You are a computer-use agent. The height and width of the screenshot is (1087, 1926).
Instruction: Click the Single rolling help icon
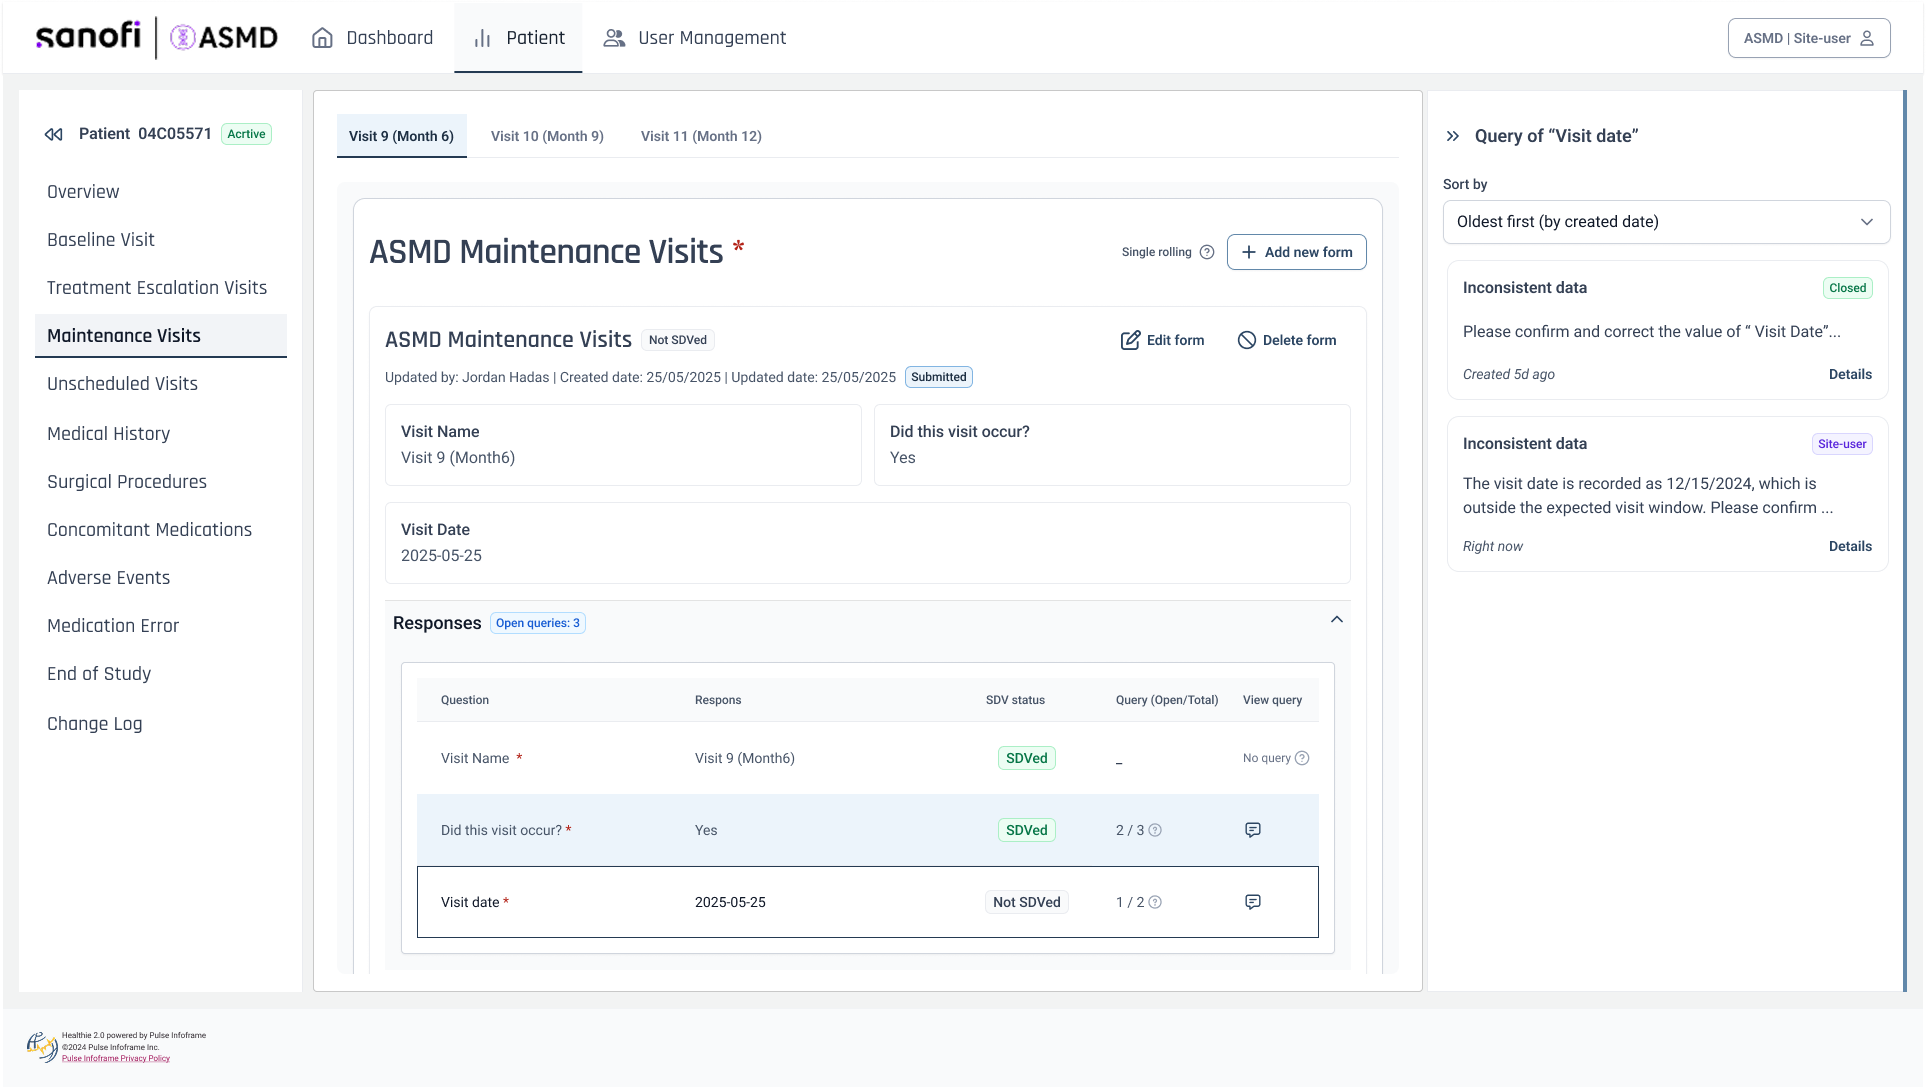(1207, 252)
